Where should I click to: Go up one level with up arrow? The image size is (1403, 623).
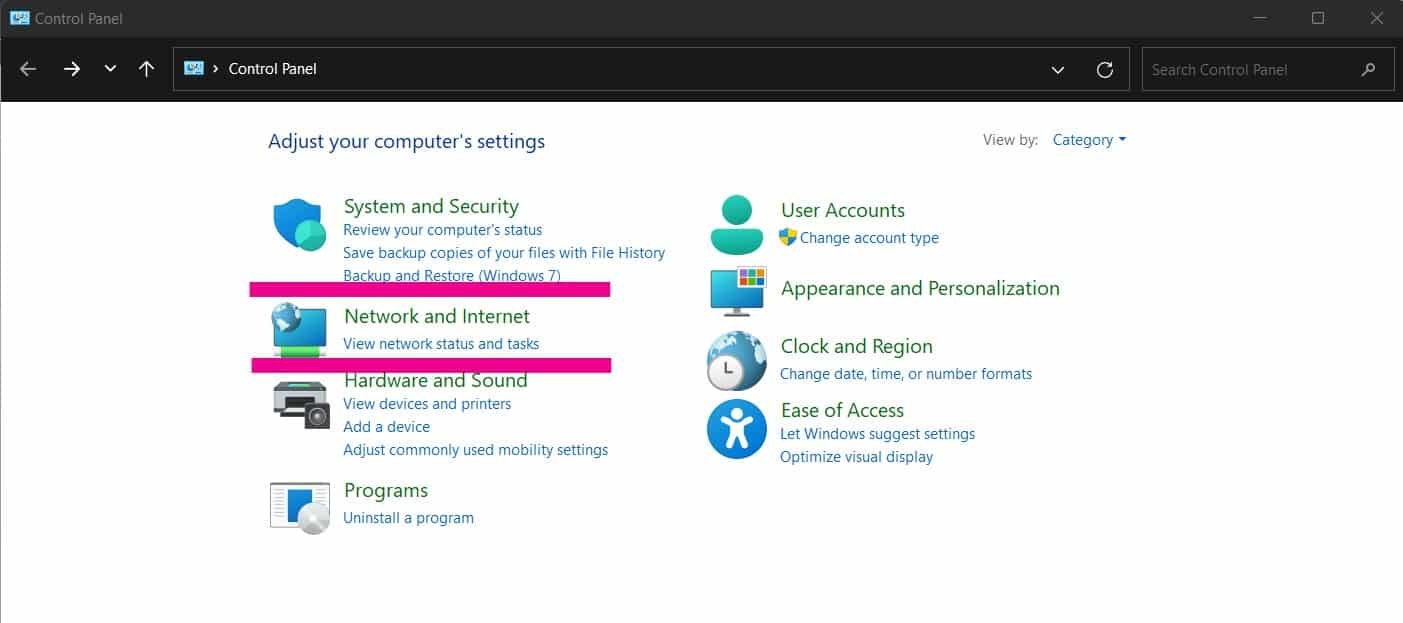tap(147, 69)
